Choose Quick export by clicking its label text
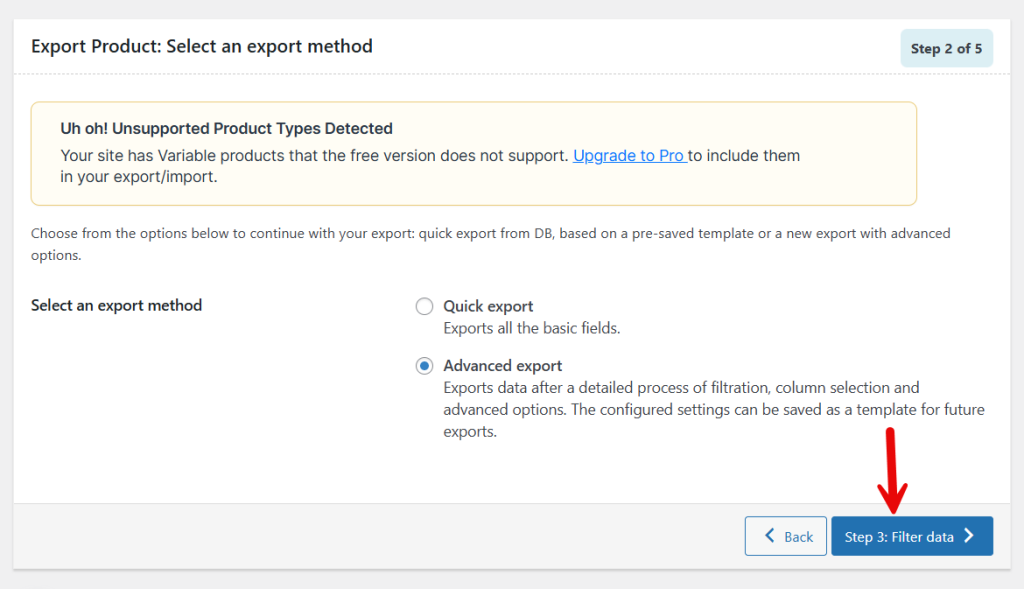Image resolution: width=1024 pixels, height=589 pixels. point(488,306)
